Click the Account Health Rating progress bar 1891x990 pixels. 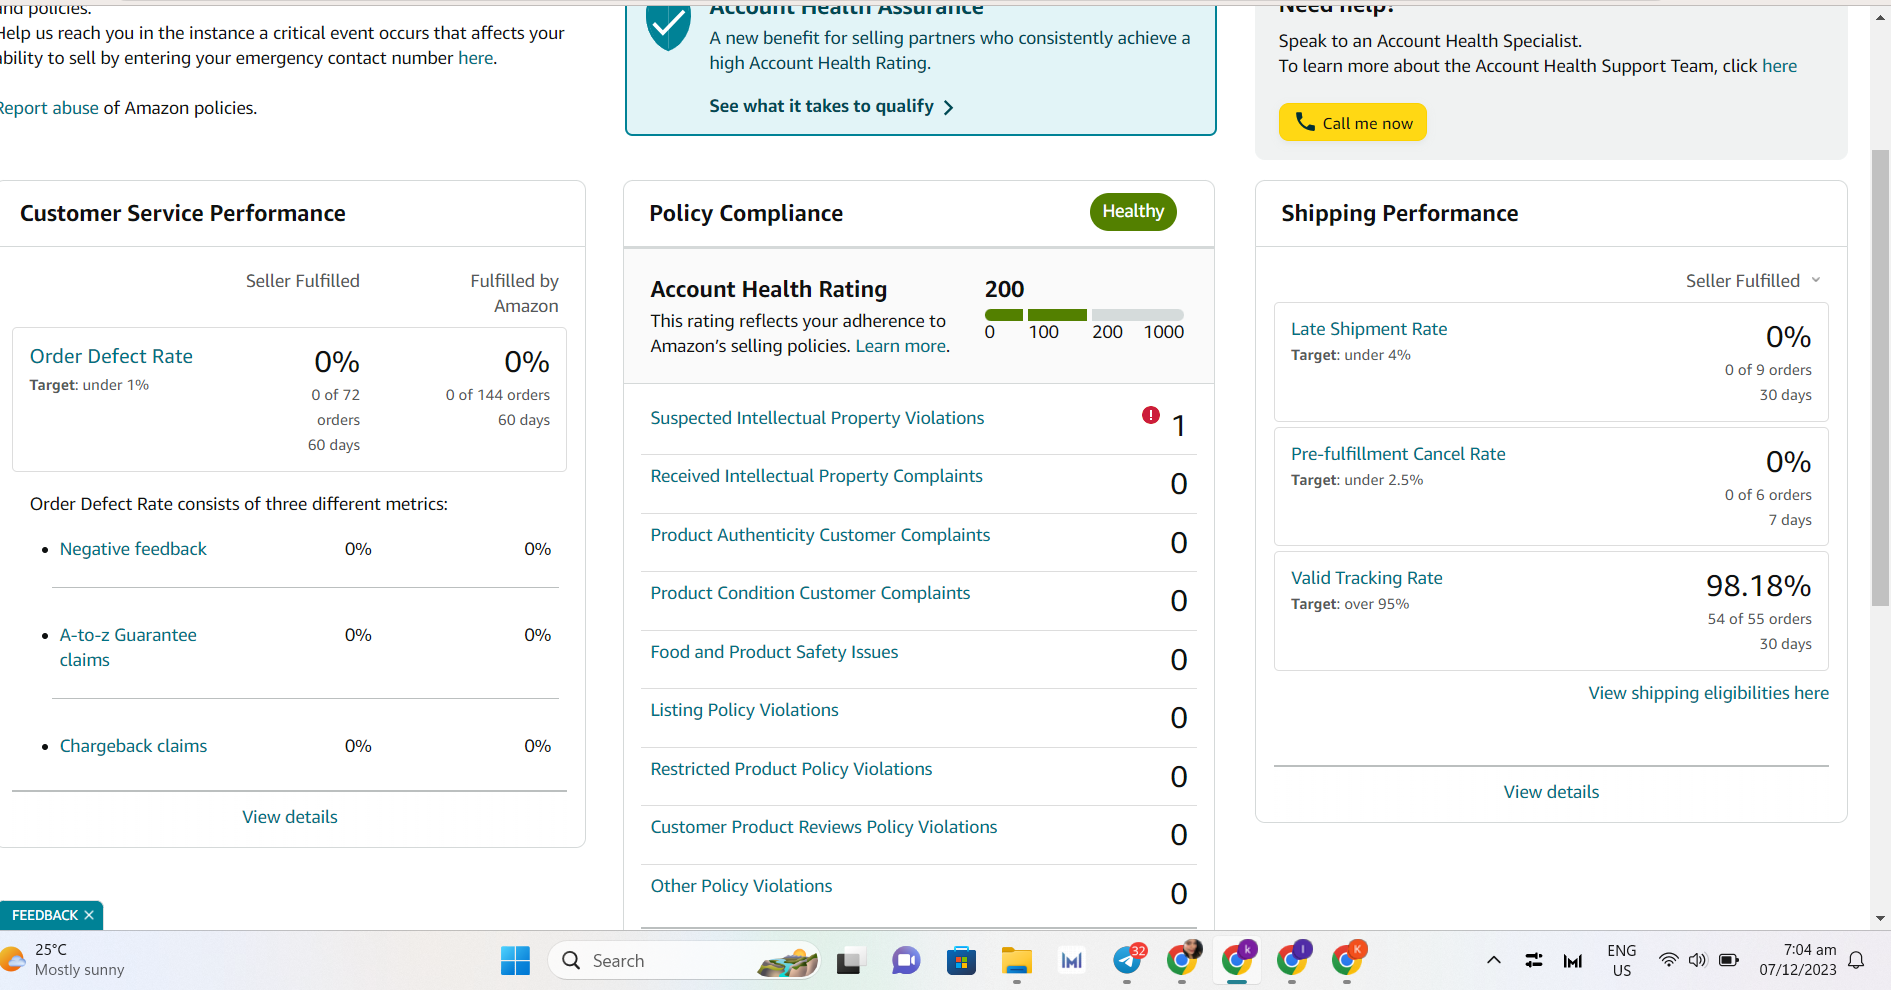pyautogui.click(x=1085, y=315)
